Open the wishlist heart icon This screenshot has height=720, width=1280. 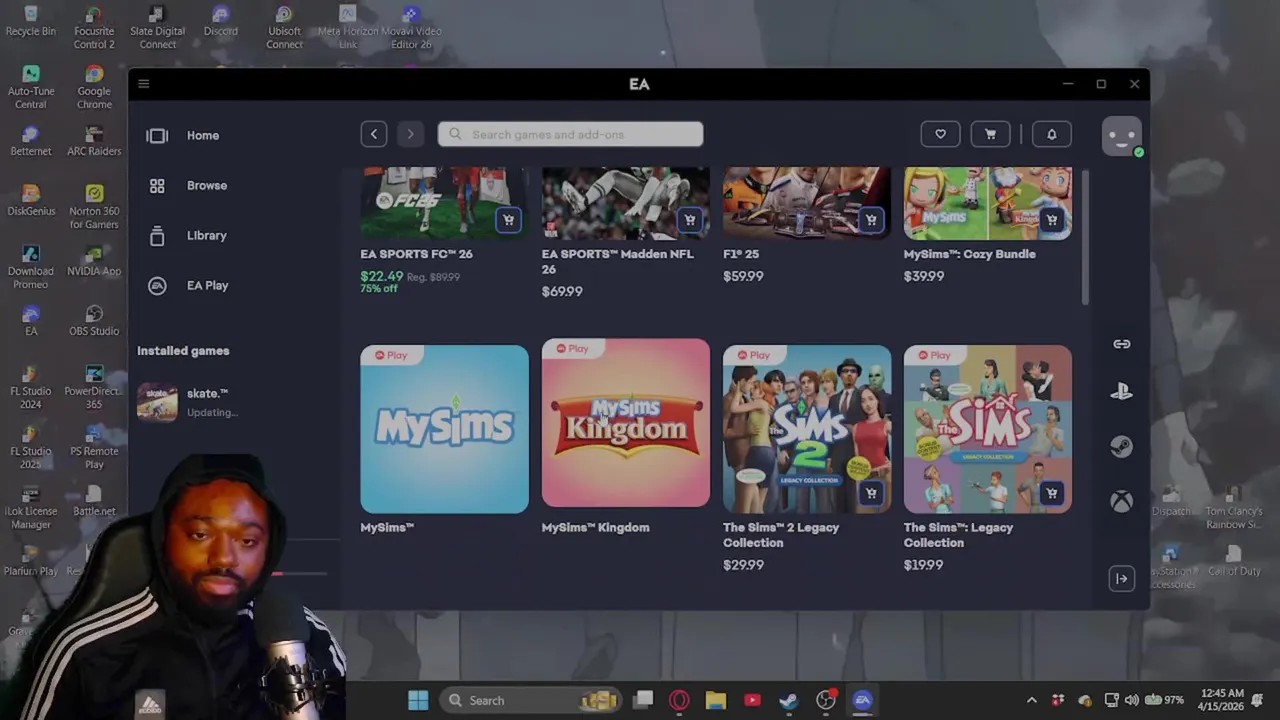[x=940, y=134]
